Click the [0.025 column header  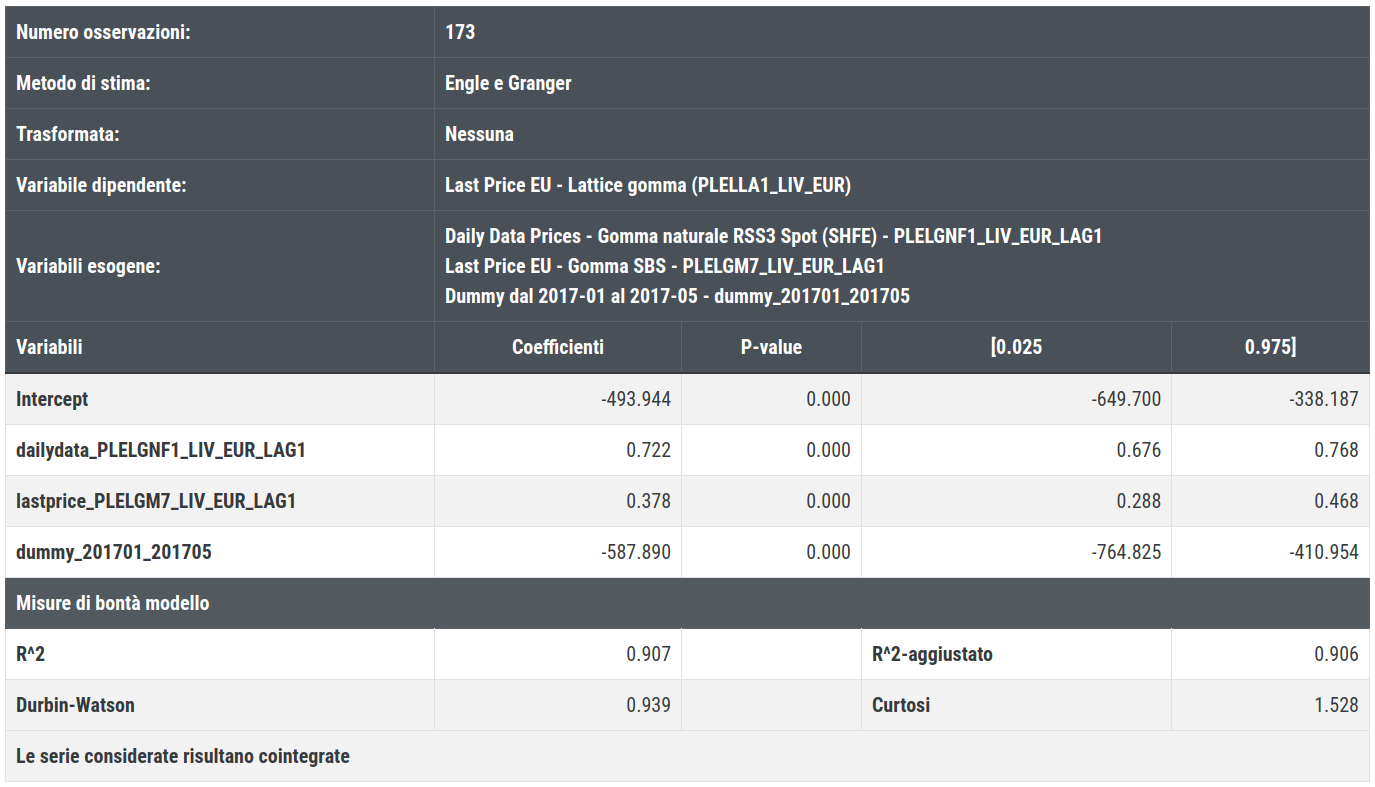click(1016, 347)
